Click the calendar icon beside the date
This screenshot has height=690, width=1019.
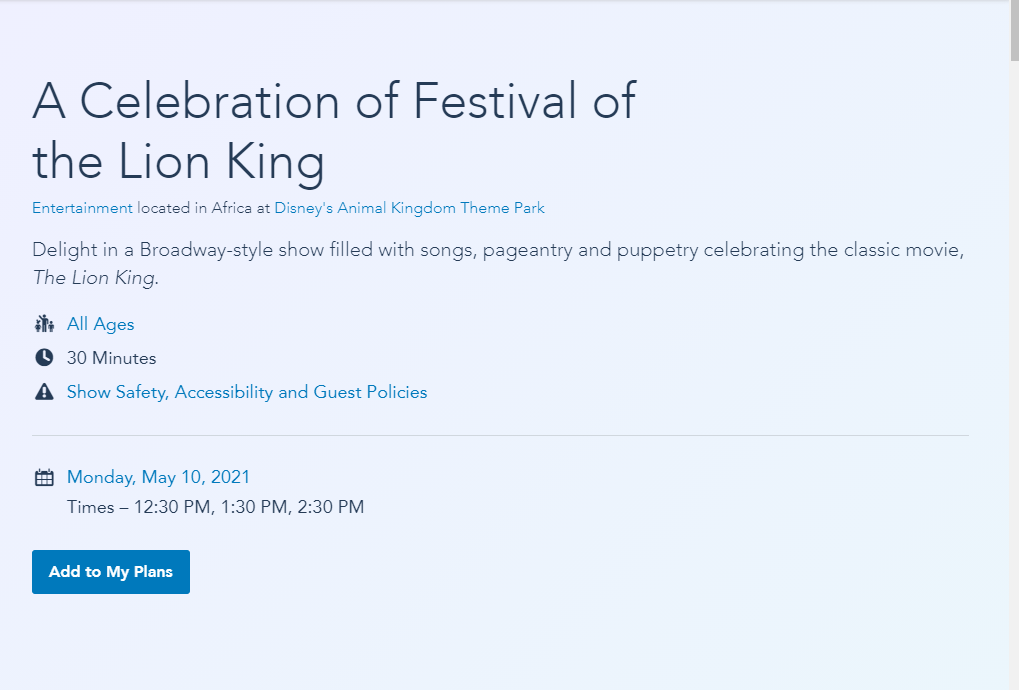[x=44, y=477]
